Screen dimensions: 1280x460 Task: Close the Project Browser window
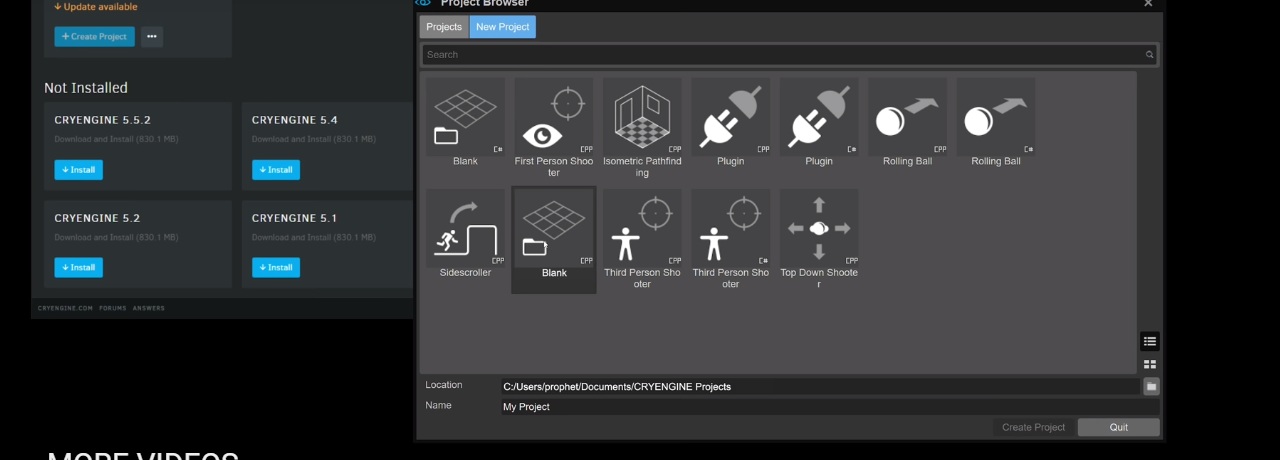click(x=1148, y=4)
